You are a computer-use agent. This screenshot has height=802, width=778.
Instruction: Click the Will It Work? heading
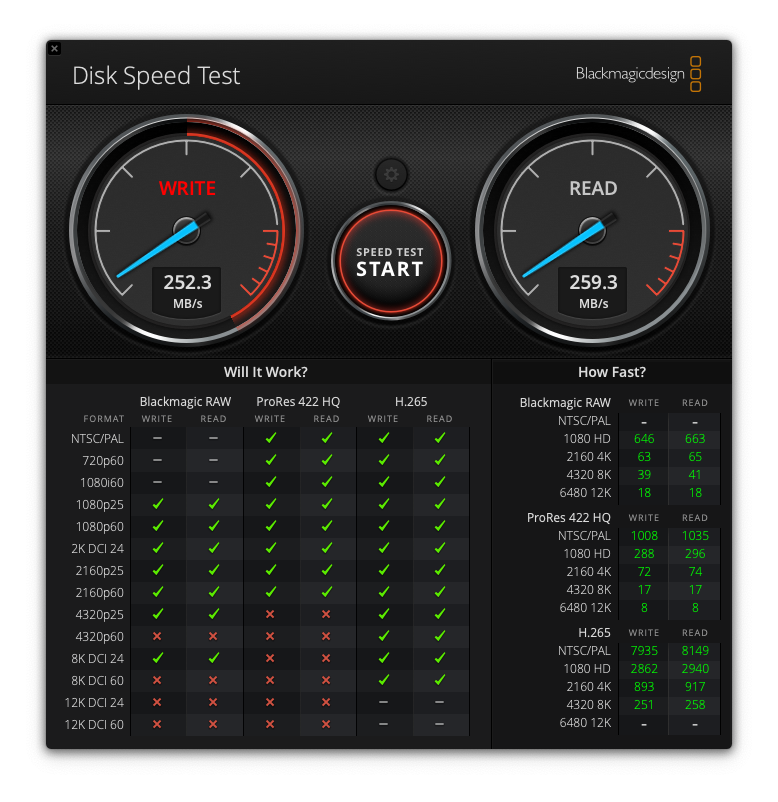pyautogui.click(x=265, y=372)
